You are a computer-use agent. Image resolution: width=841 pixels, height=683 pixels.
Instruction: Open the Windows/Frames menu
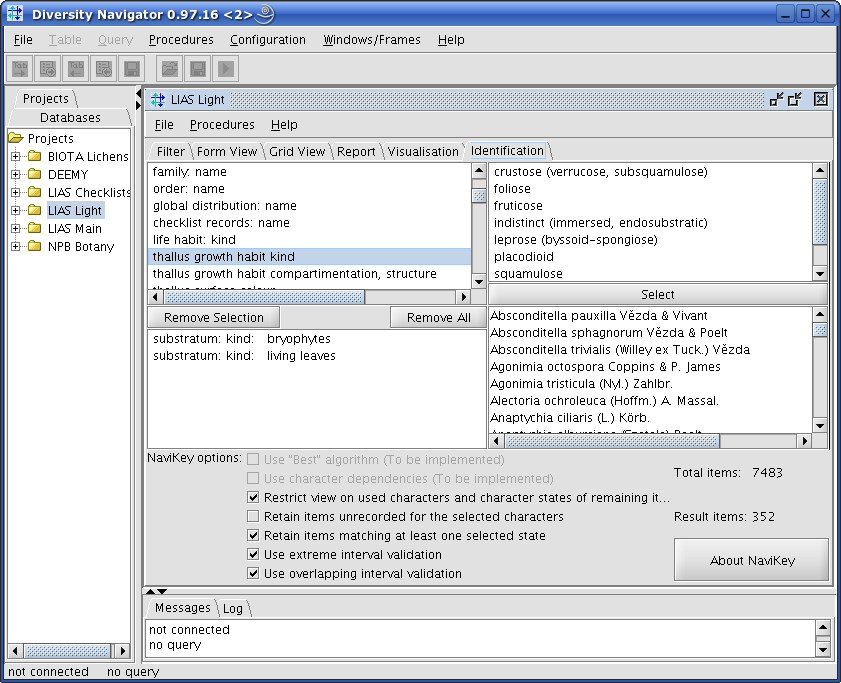click(x=372, y=40)
